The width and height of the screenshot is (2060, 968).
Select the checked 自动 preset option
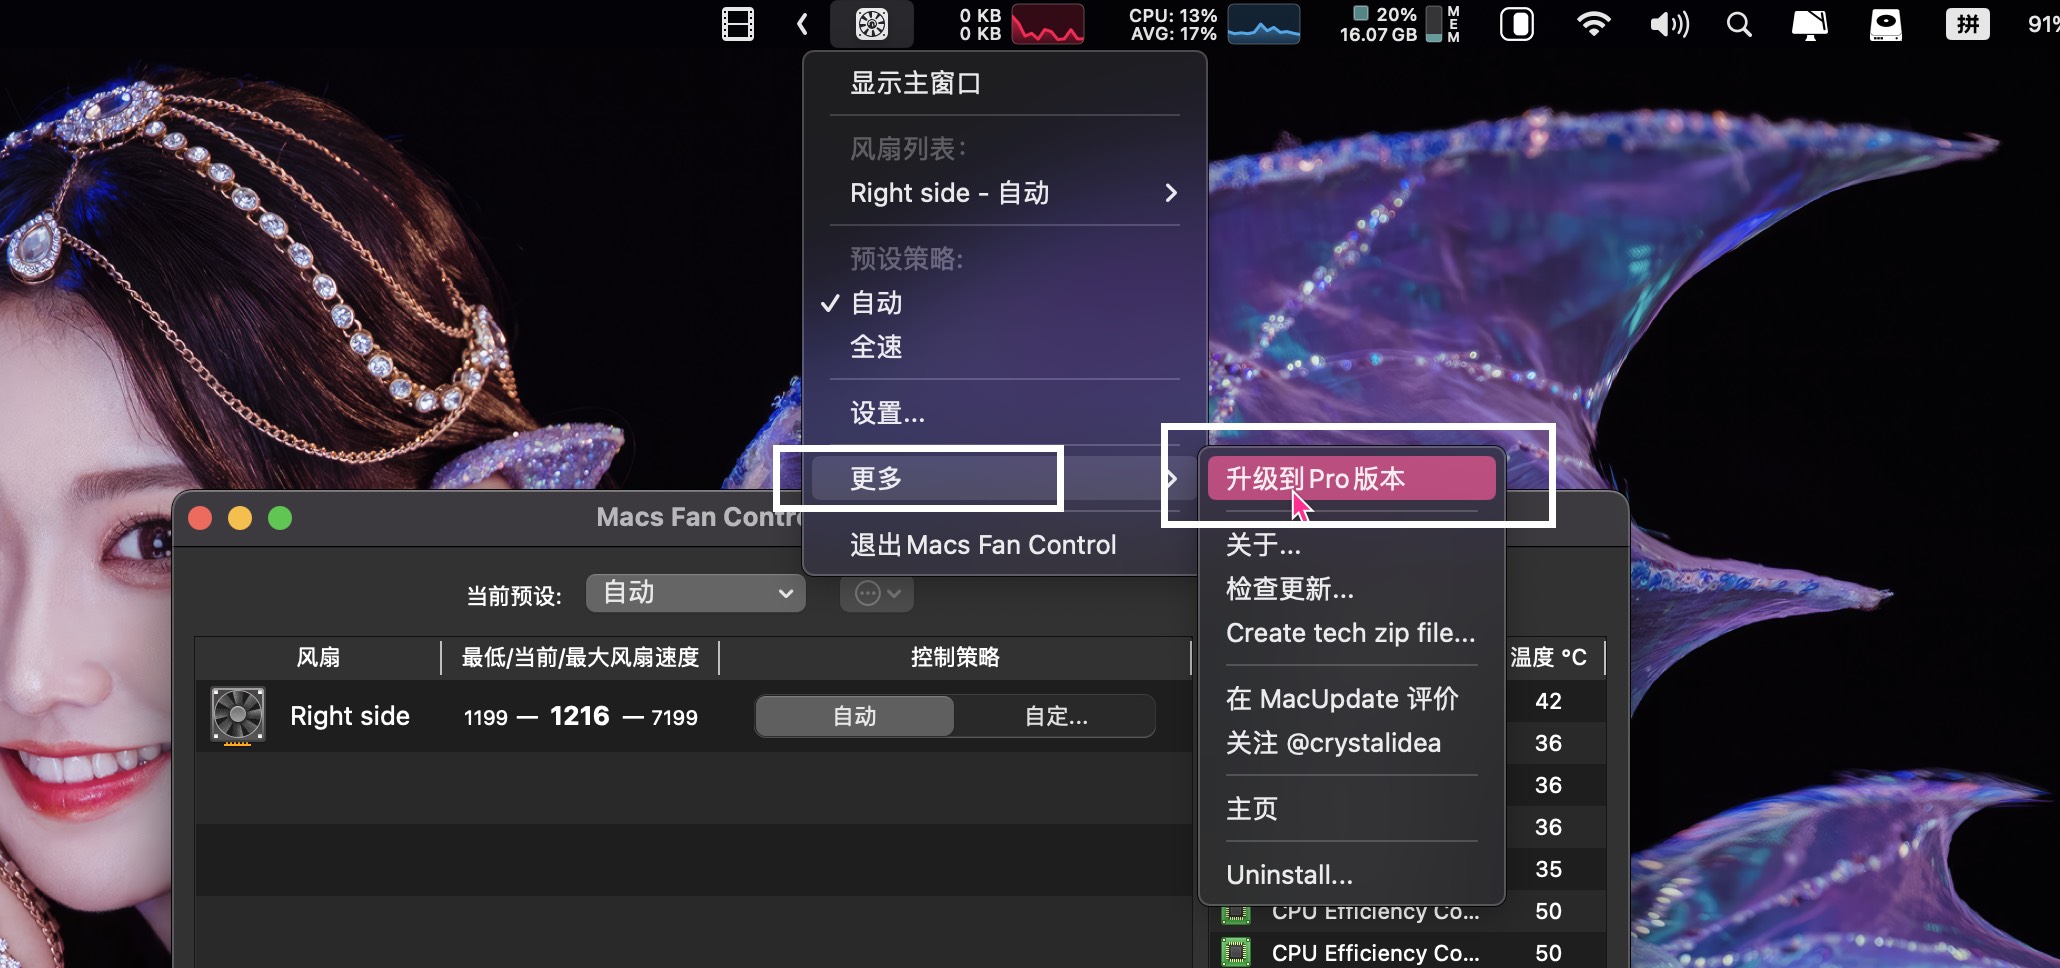pos(874,302)
